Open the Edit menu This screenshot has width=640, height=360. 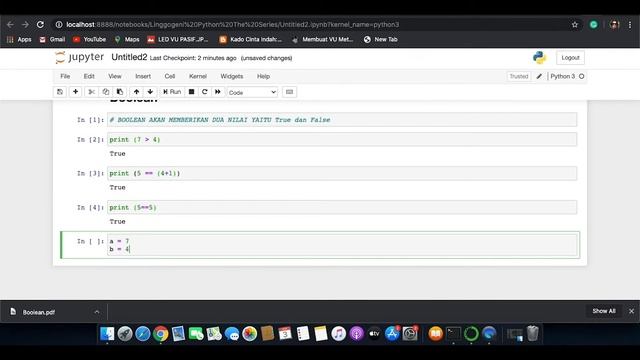(x=89, y=76)
